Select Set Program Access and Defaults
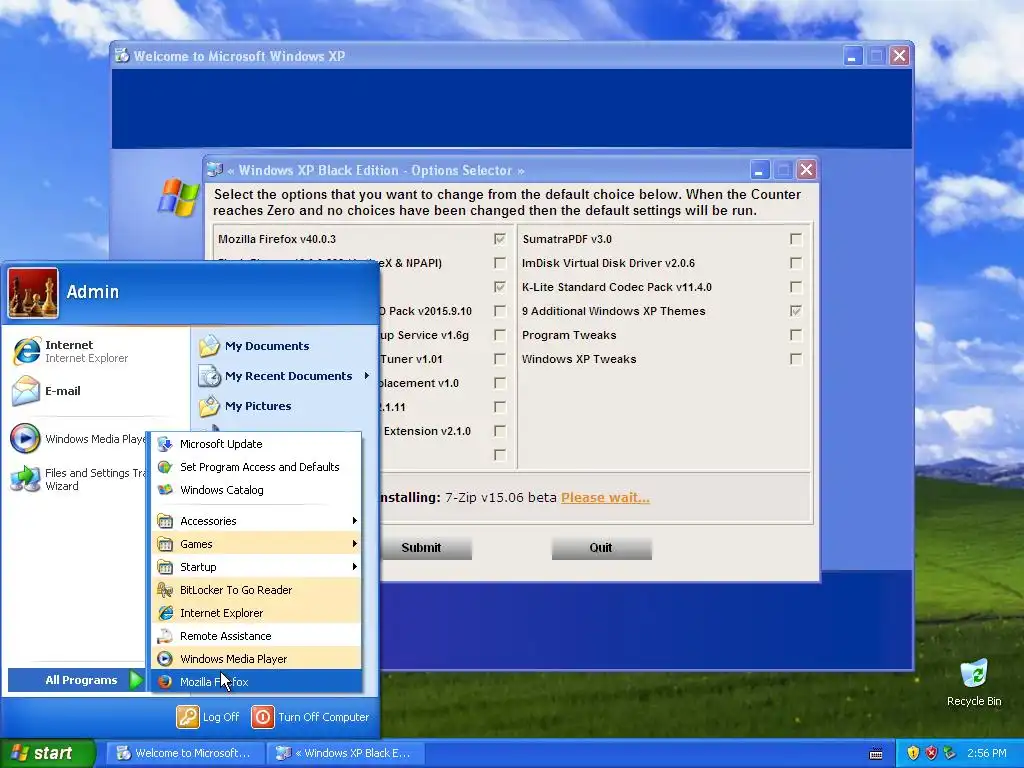The image size is (1024, 768). [257, 467]
